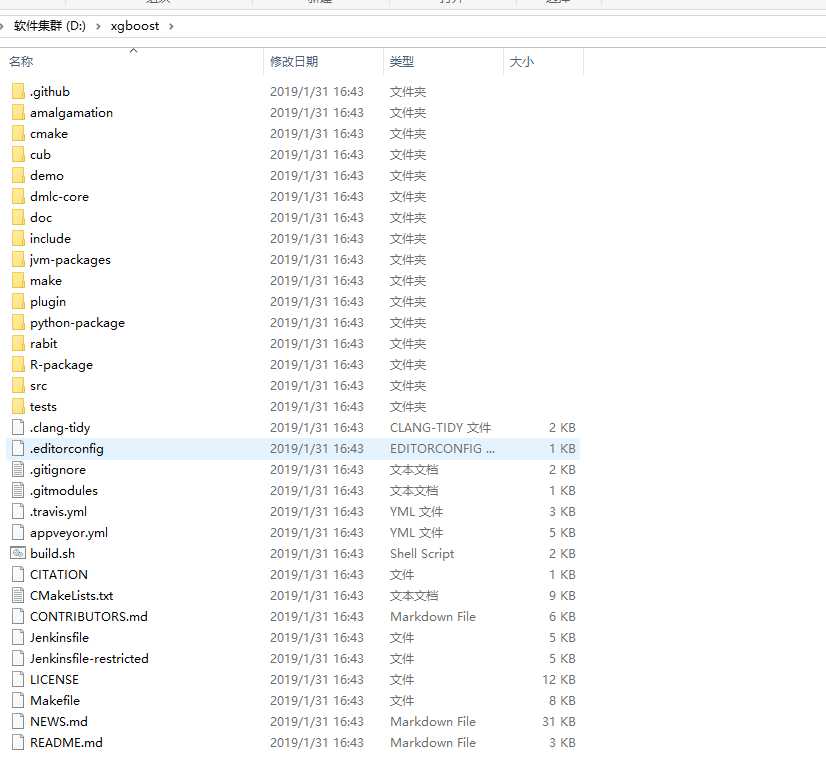Click the .clang-tidy file icon
Screen dimensions: 826x779
coord(18,428)
